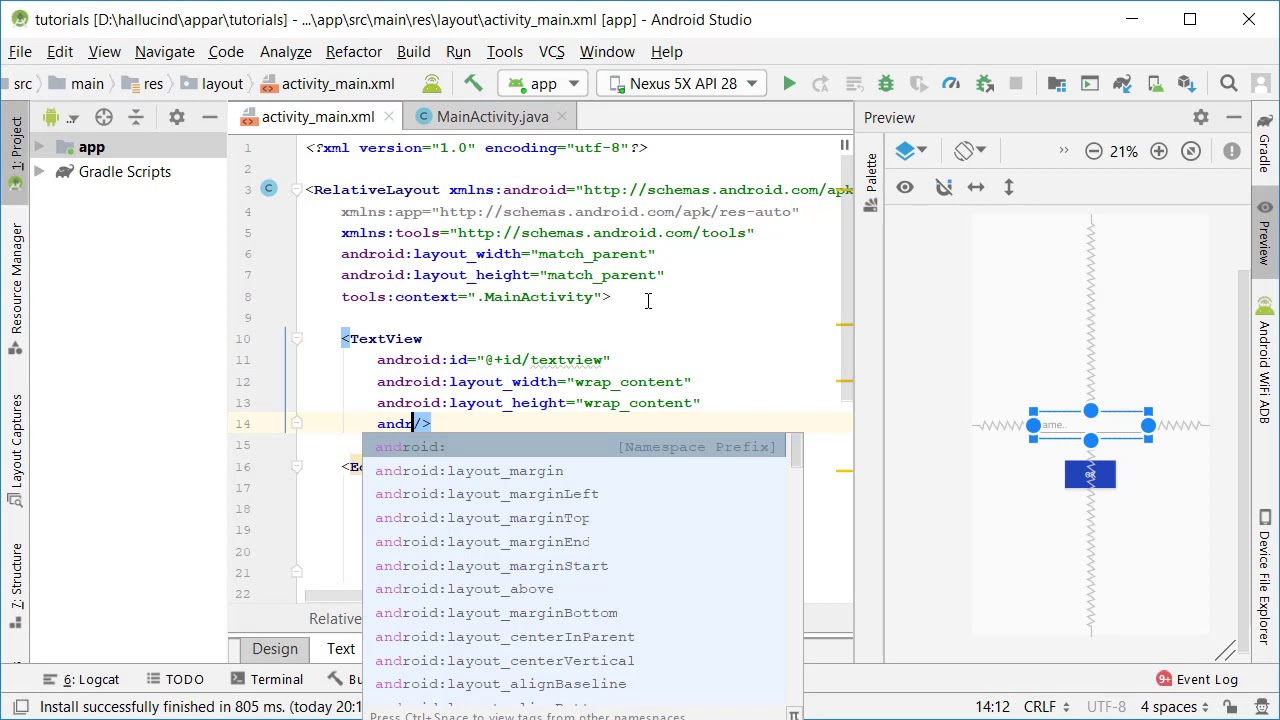Image resolution: width=1280 pixels, height=720 pixels.
Task: Click the Make Project hammer icon
Action: click(473, 84)
